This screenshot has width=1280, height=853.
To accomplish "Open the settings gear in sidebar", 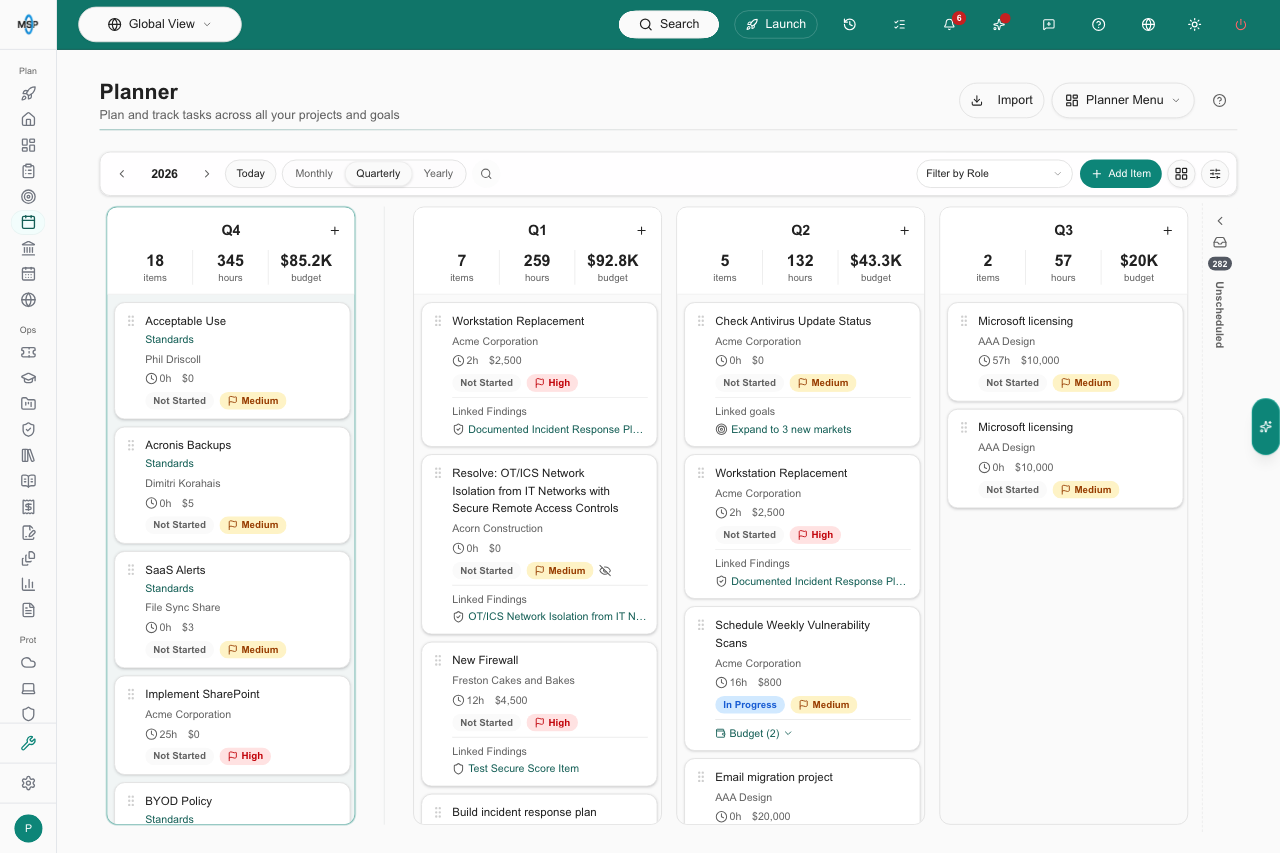I will (28, 783).
